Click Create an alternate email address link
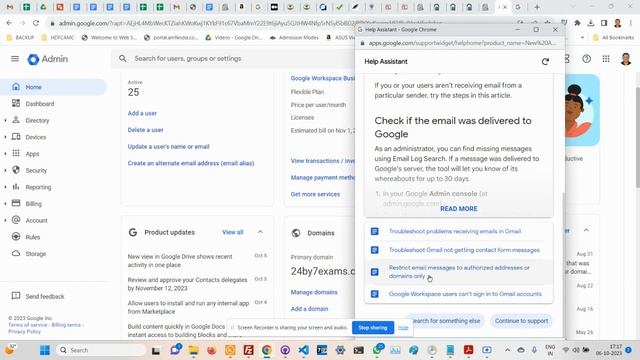Viewport: 640px width, 360px height. coord(191,163)
